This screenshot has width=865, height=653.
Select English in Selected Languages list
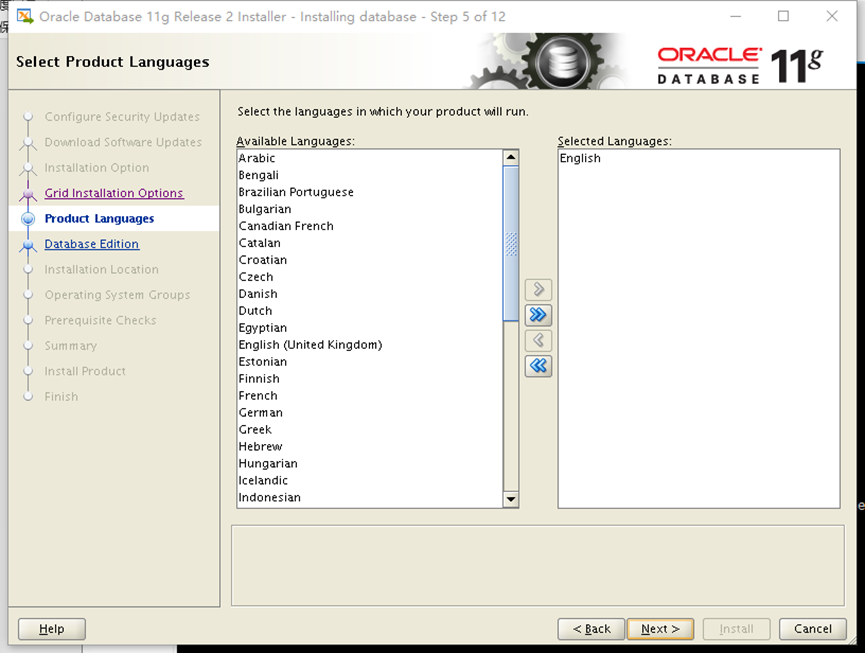coord(699,158)
